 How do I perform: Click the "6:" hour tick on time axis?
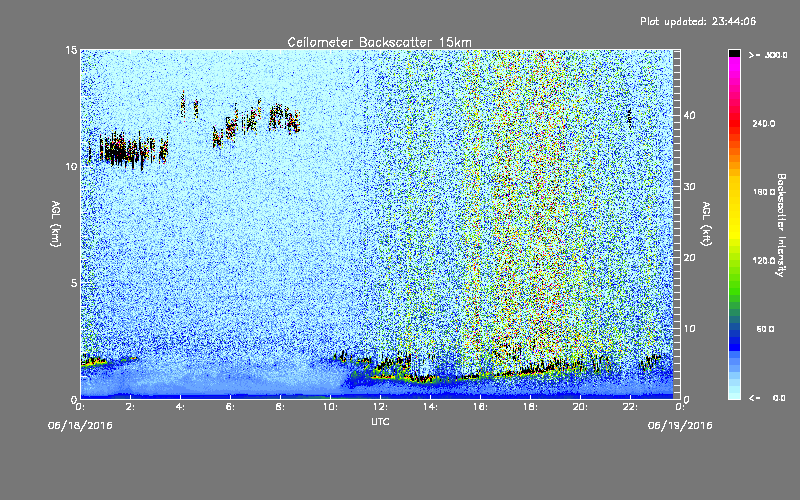coord(230,407)
